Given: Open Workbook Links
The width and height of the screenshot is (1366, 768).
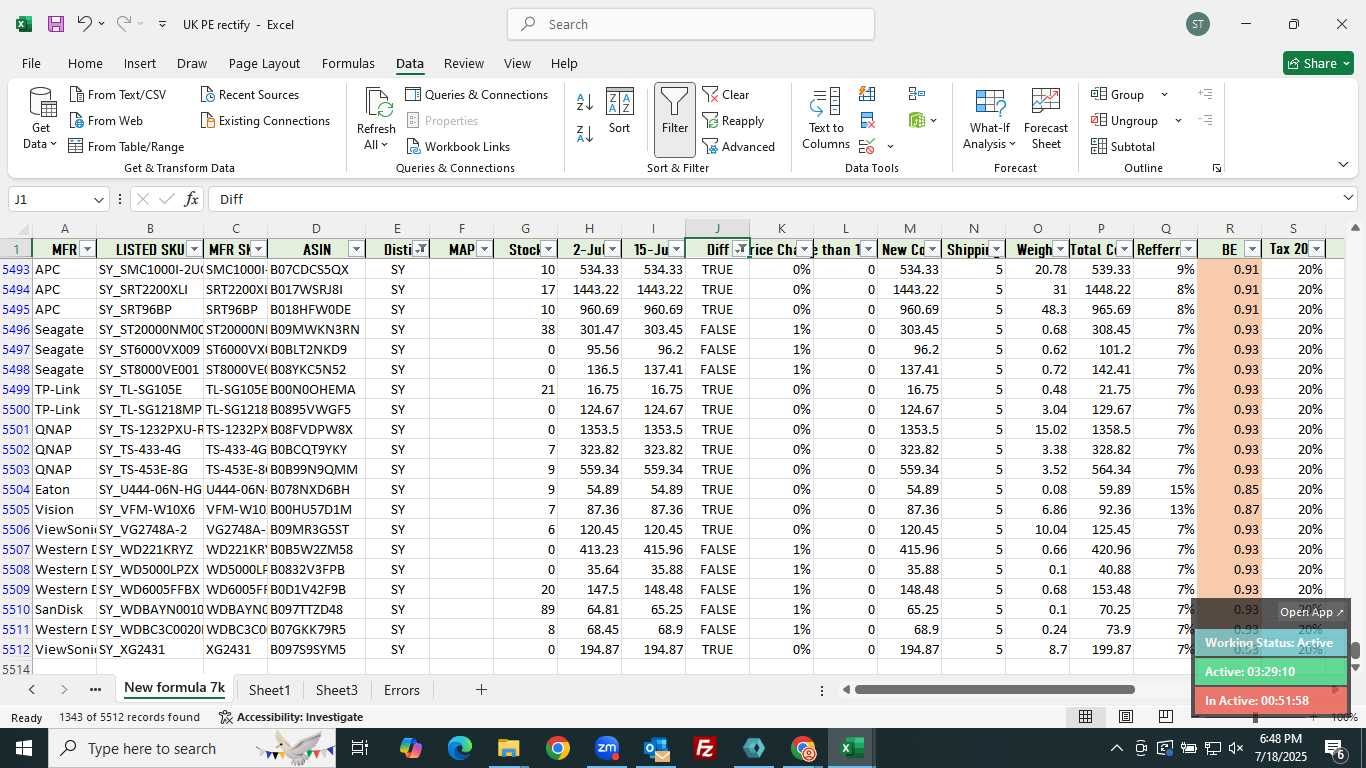Looking at the screenshot, I should tap(458, 147).
